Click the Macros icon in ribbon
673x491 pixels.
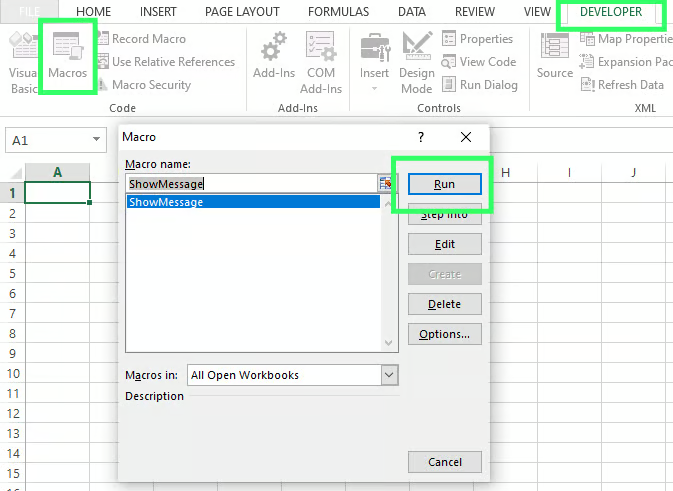pyautogui.click(x=68, y=60)
